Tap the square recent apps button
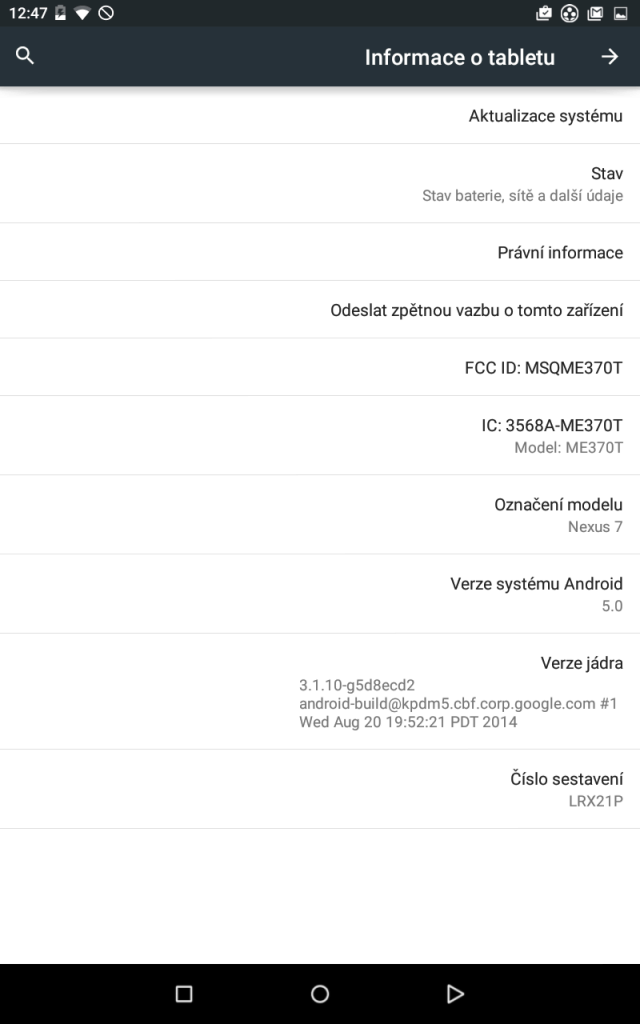The height and width of the screenshot is (1024, 640). 184,994
